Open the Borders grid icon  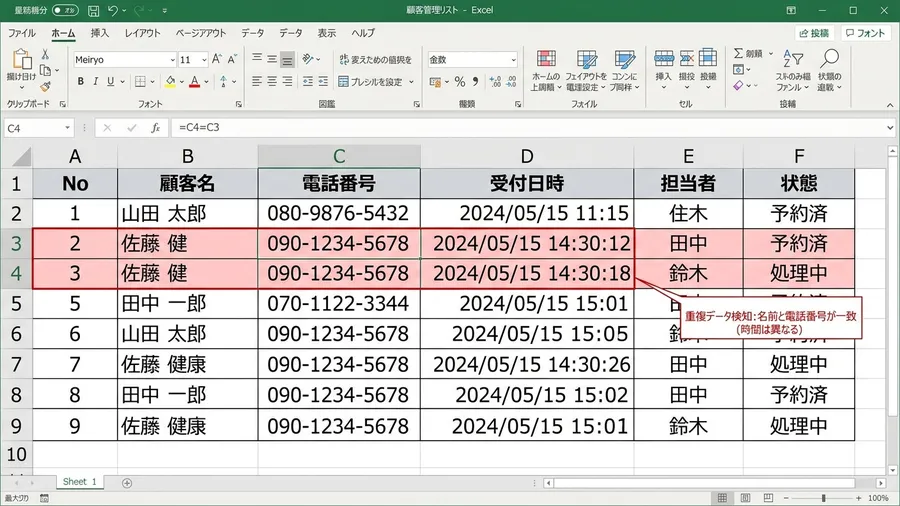tap(140, 81)
